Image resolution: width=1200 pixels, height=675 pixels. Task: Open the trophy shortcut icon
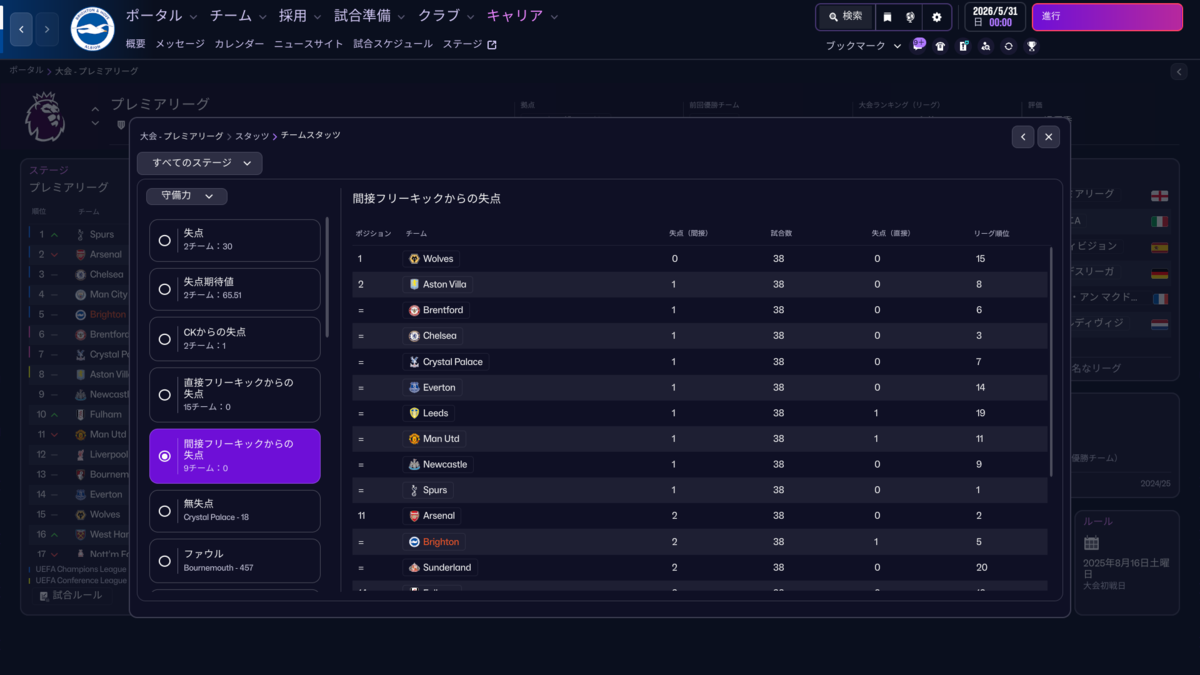1031,46
